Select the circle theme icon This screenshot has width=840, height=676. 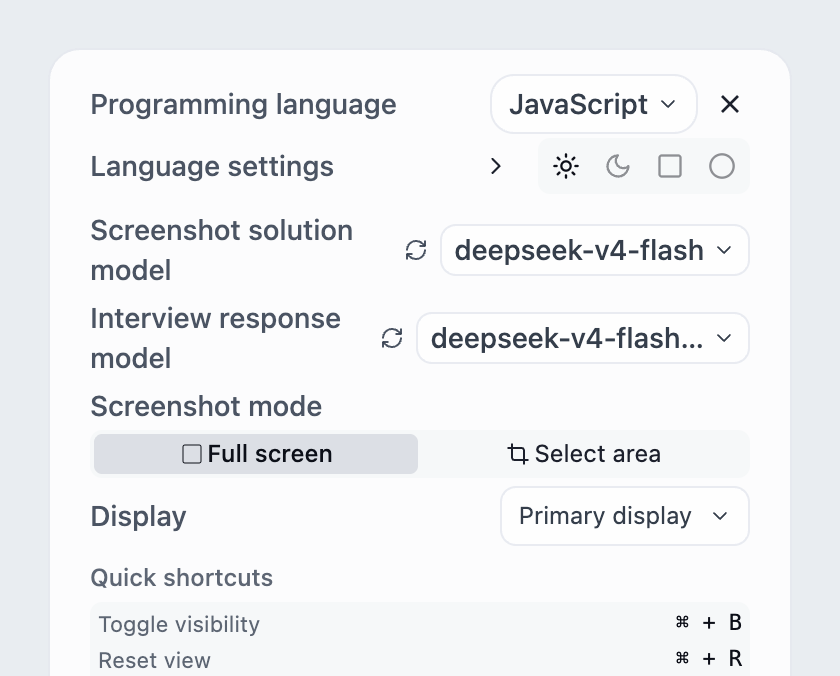coord(722,166)
